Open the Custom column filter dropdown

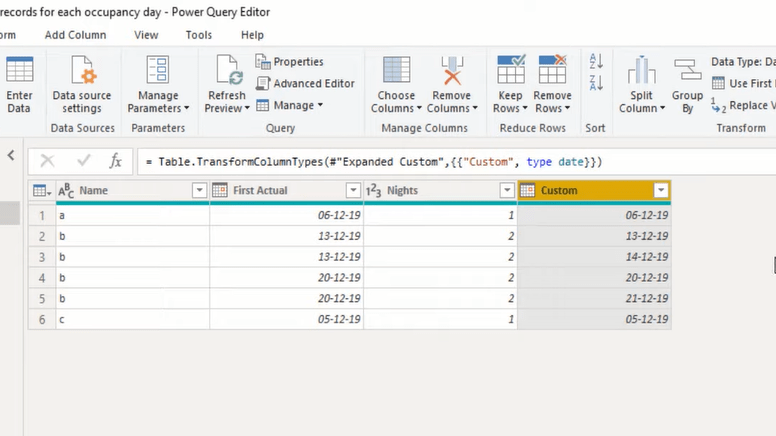pyautogui.click(x=661, y=191)
